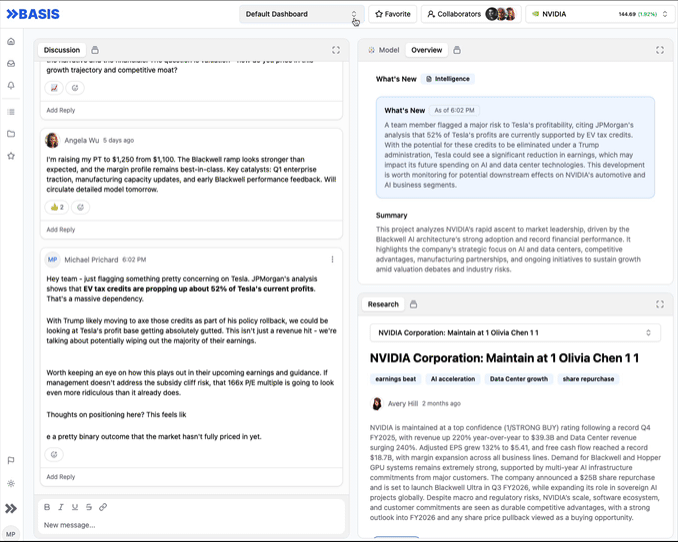Expand the Research panel to fullscreen
Image resolution: width=678 pixels, height=542 pixels.
pyautogui.click(x=660, y=304)
